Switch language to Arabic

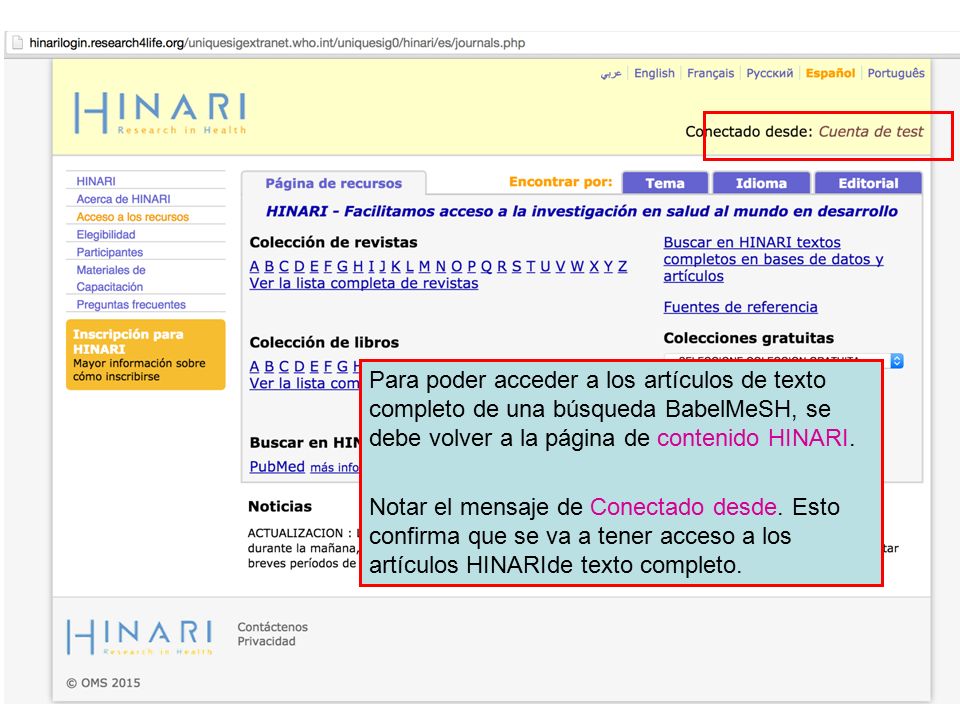[x=611, y=73]
